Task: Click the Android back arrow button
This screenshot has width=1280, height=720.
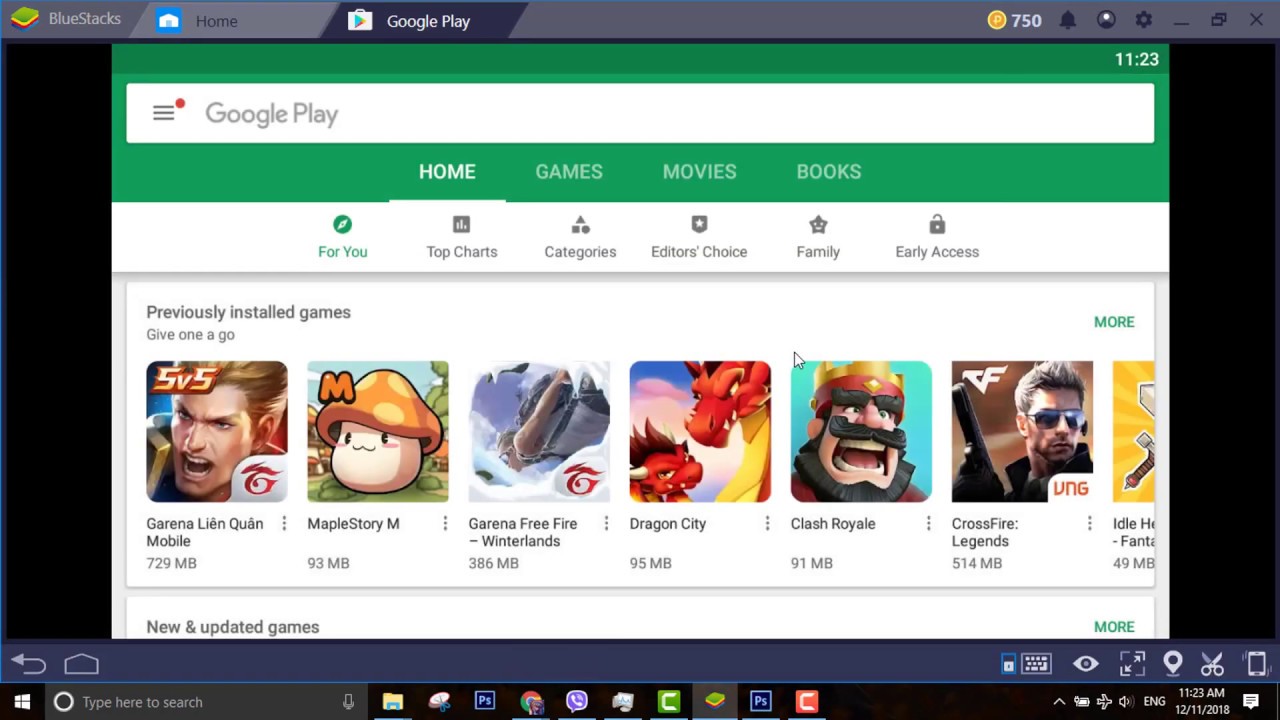Action: 29,664
